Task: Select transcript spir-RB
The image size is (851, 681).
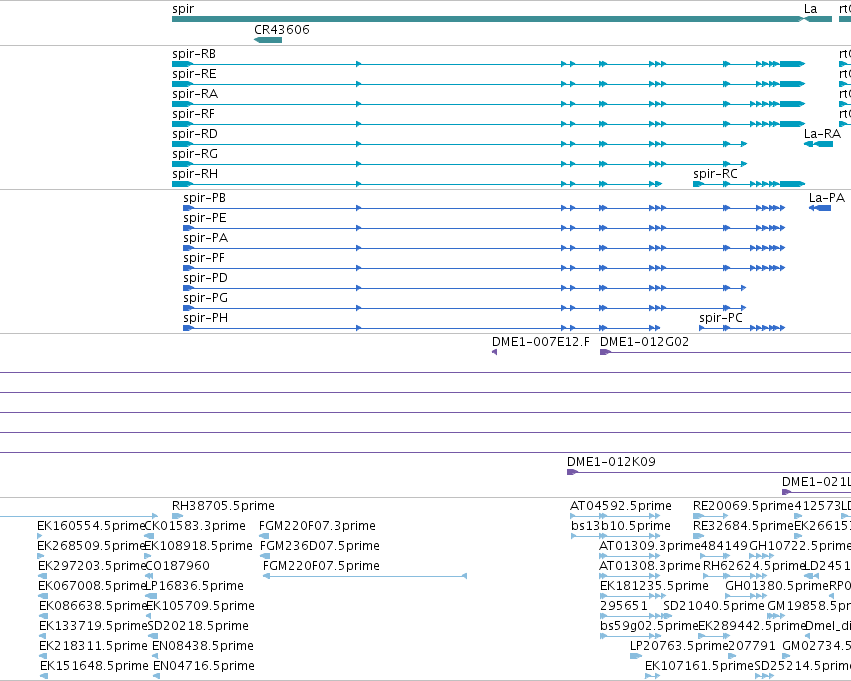Action: click(x=488, y=64)
